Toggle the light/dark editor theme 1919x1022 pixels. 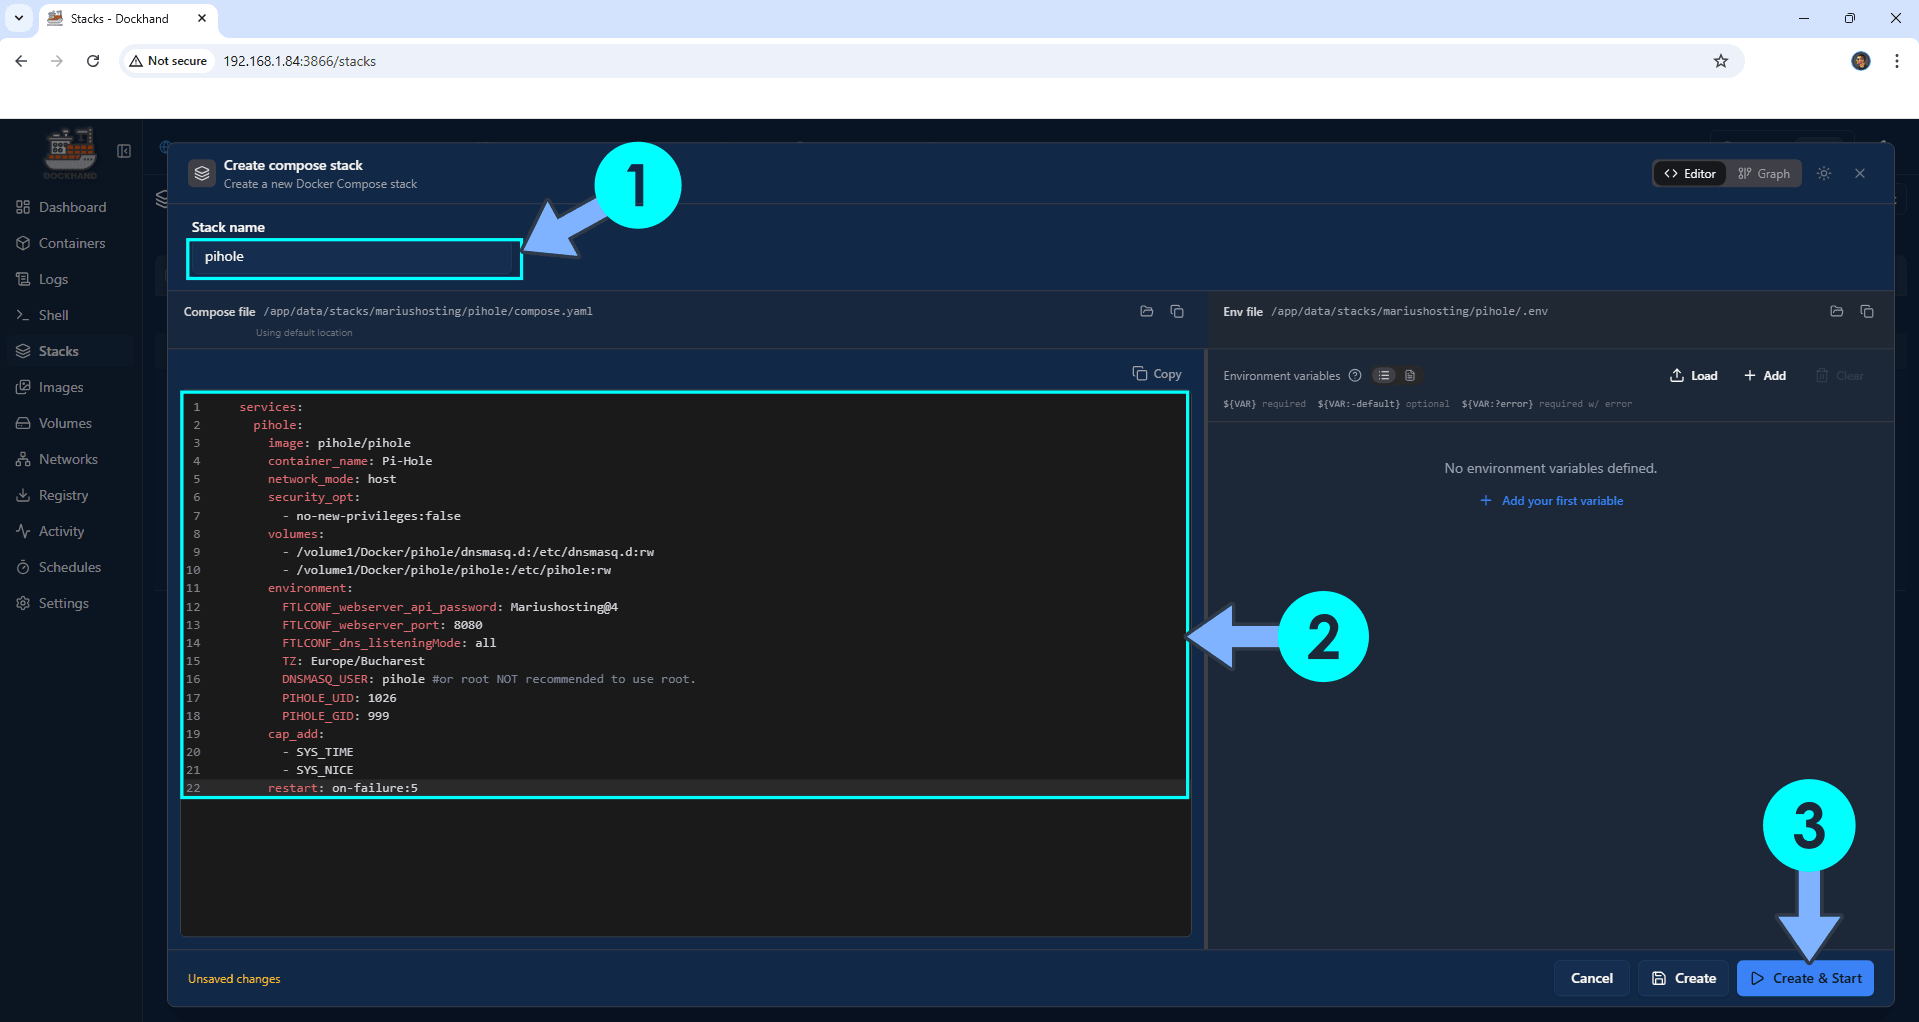(x=1824, y=174)
